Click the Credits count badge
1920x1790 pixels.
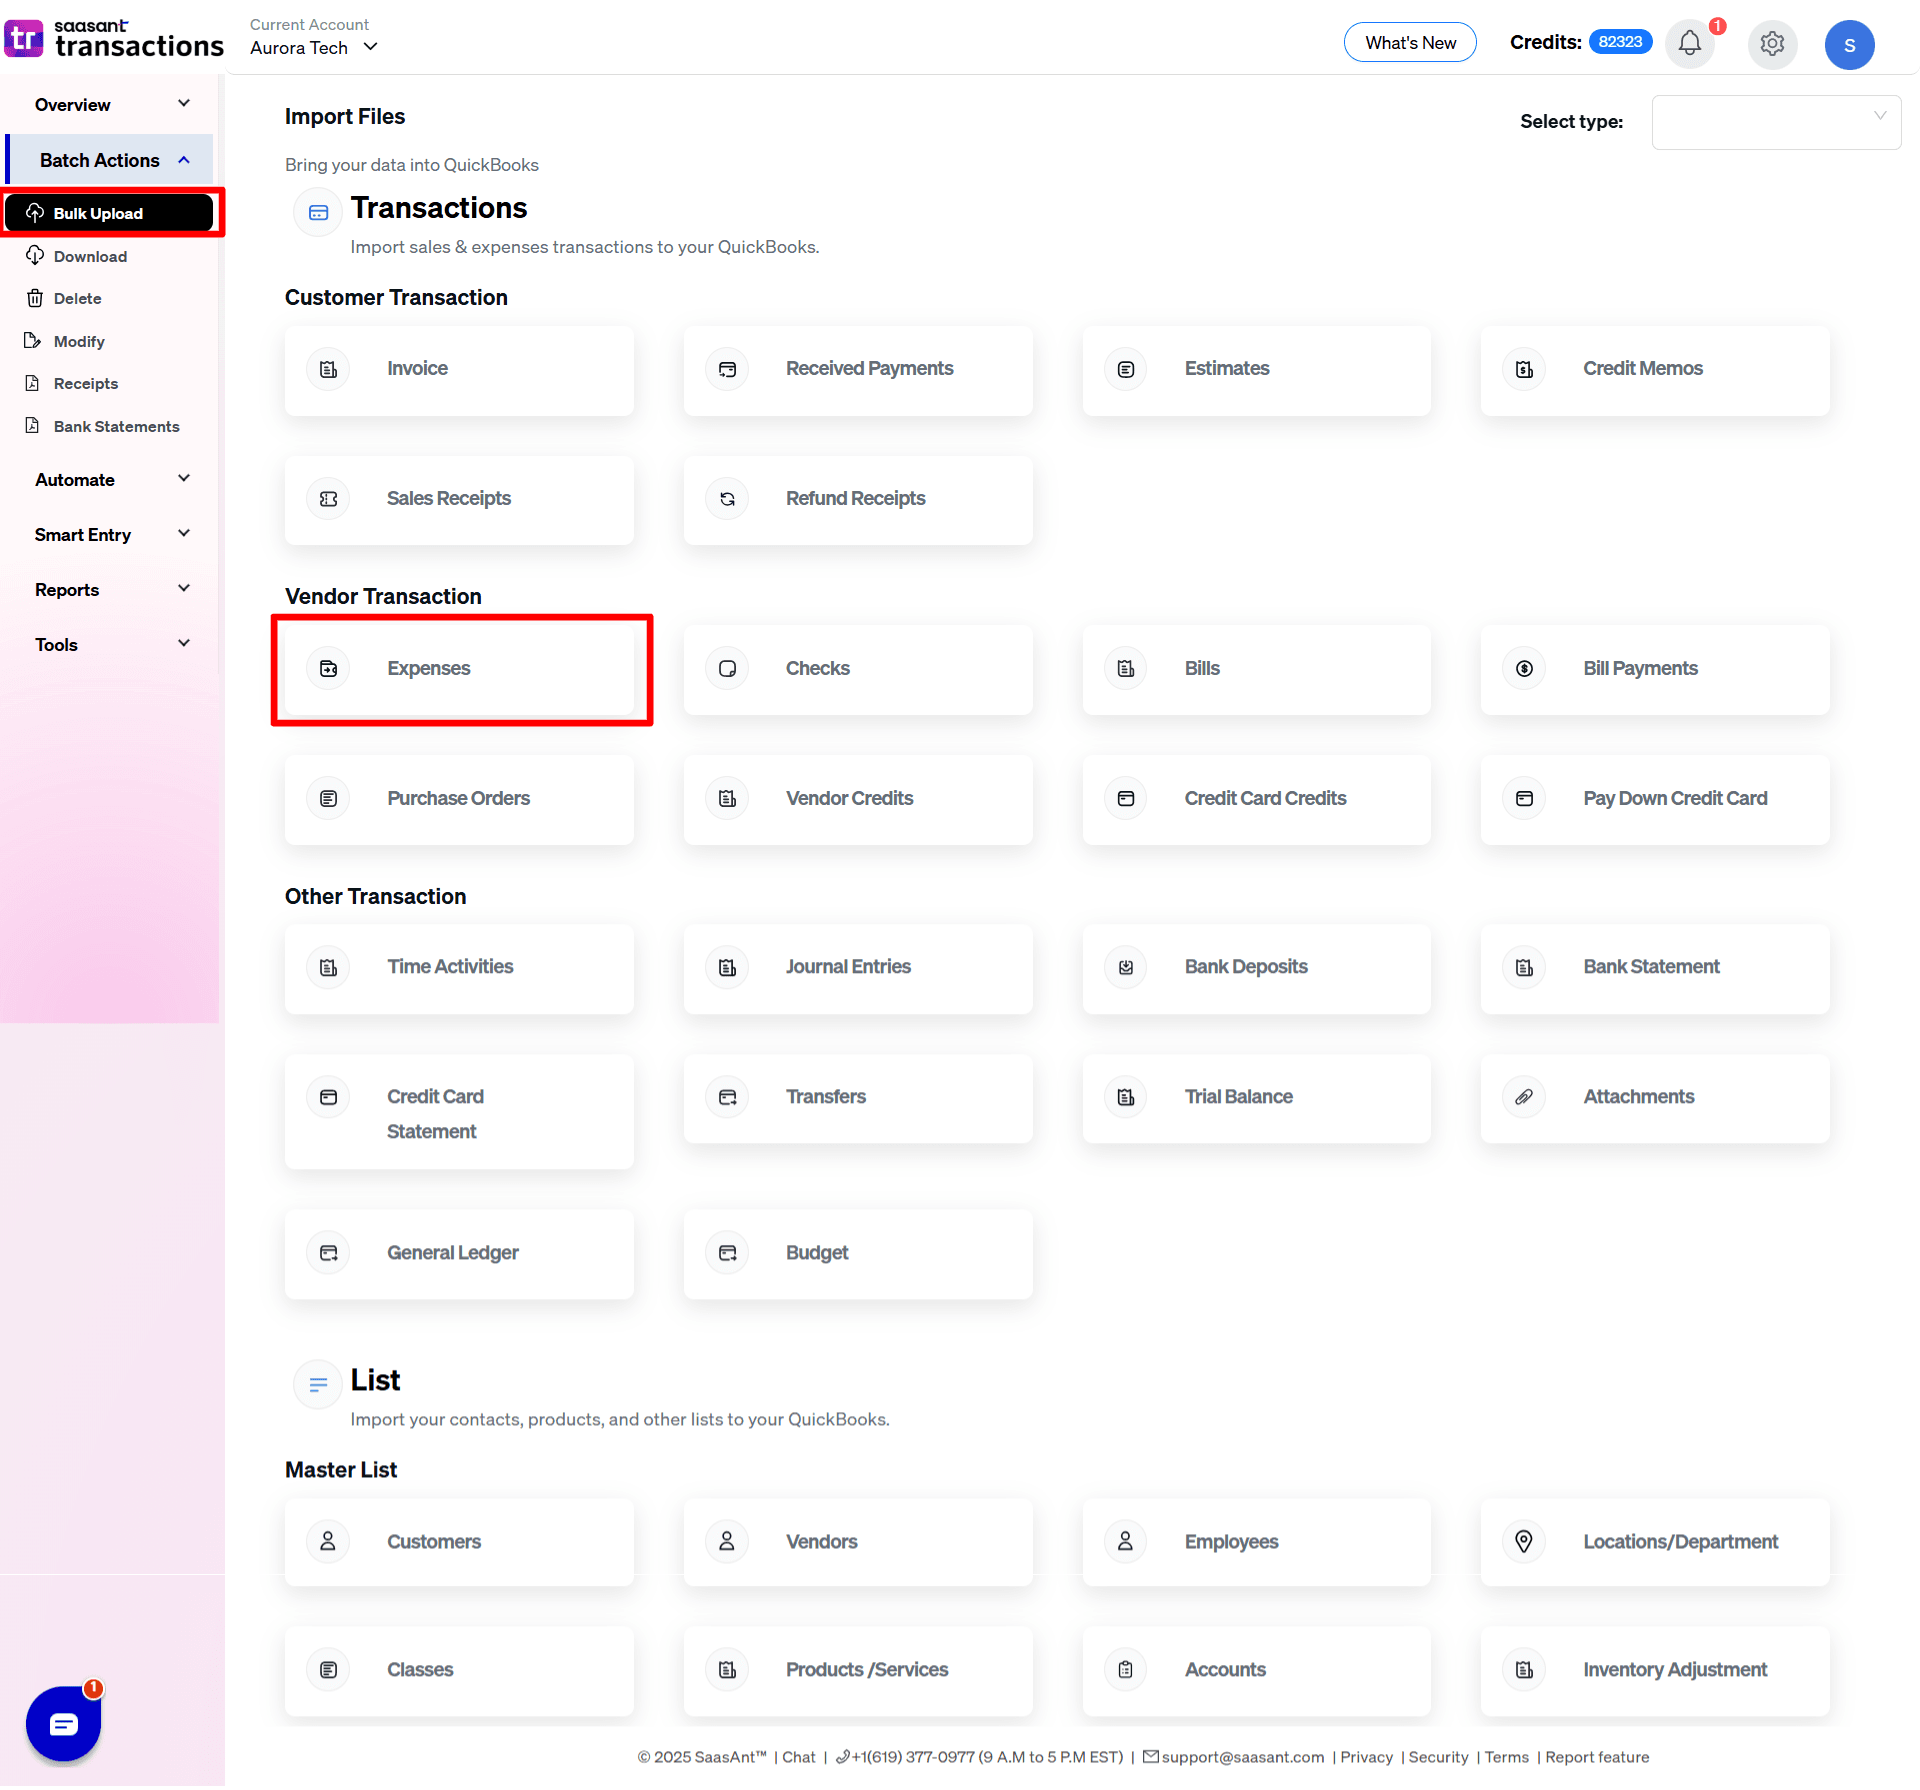coord(1620,42)
